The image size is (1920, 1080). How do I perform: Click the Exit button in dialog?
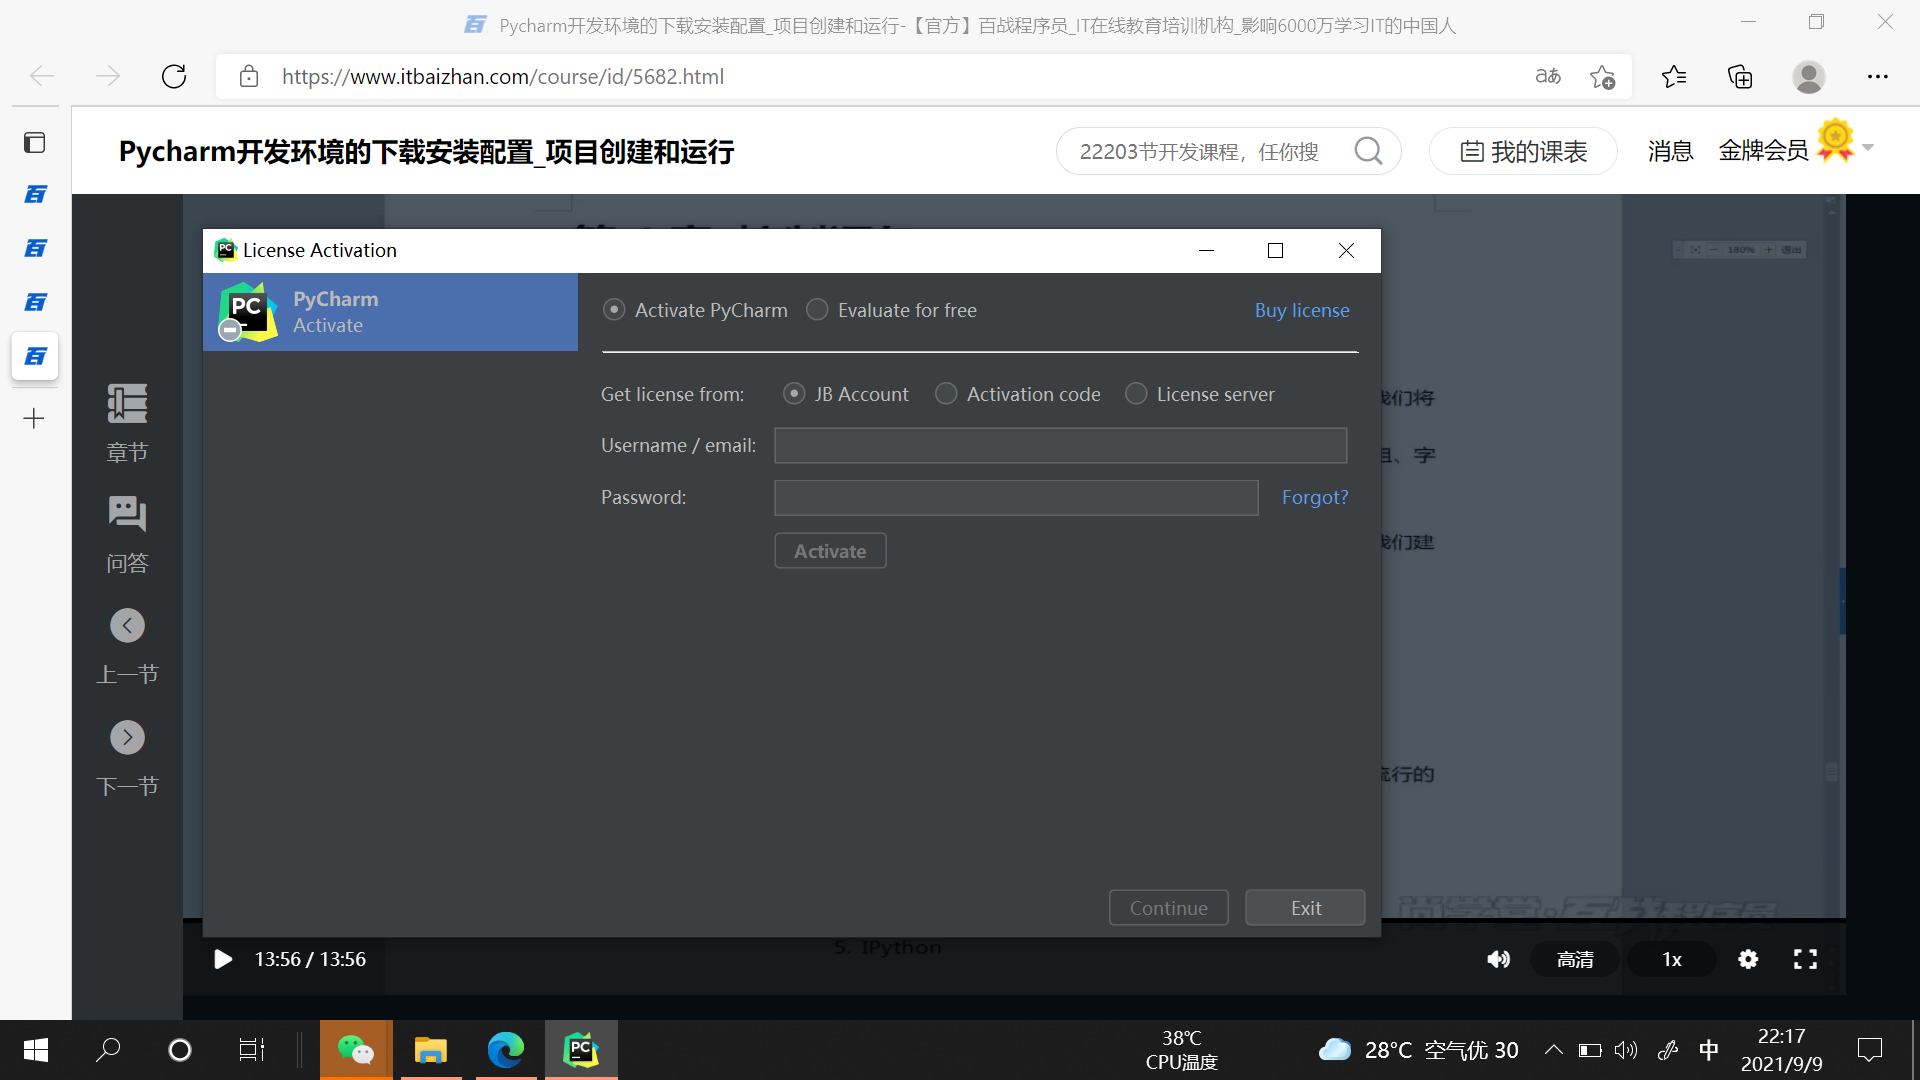1305,908
